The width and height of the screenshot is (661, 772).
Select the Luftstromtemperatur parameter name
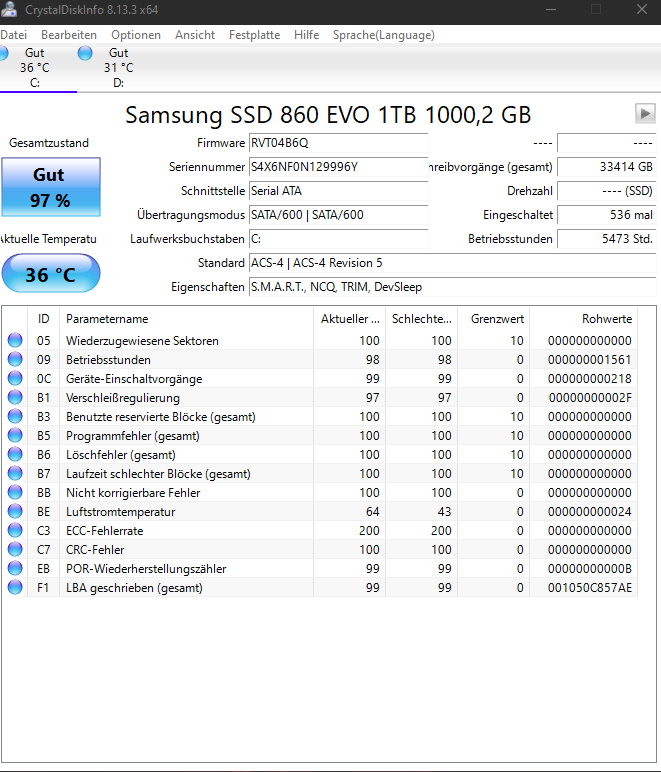[121, 512]
